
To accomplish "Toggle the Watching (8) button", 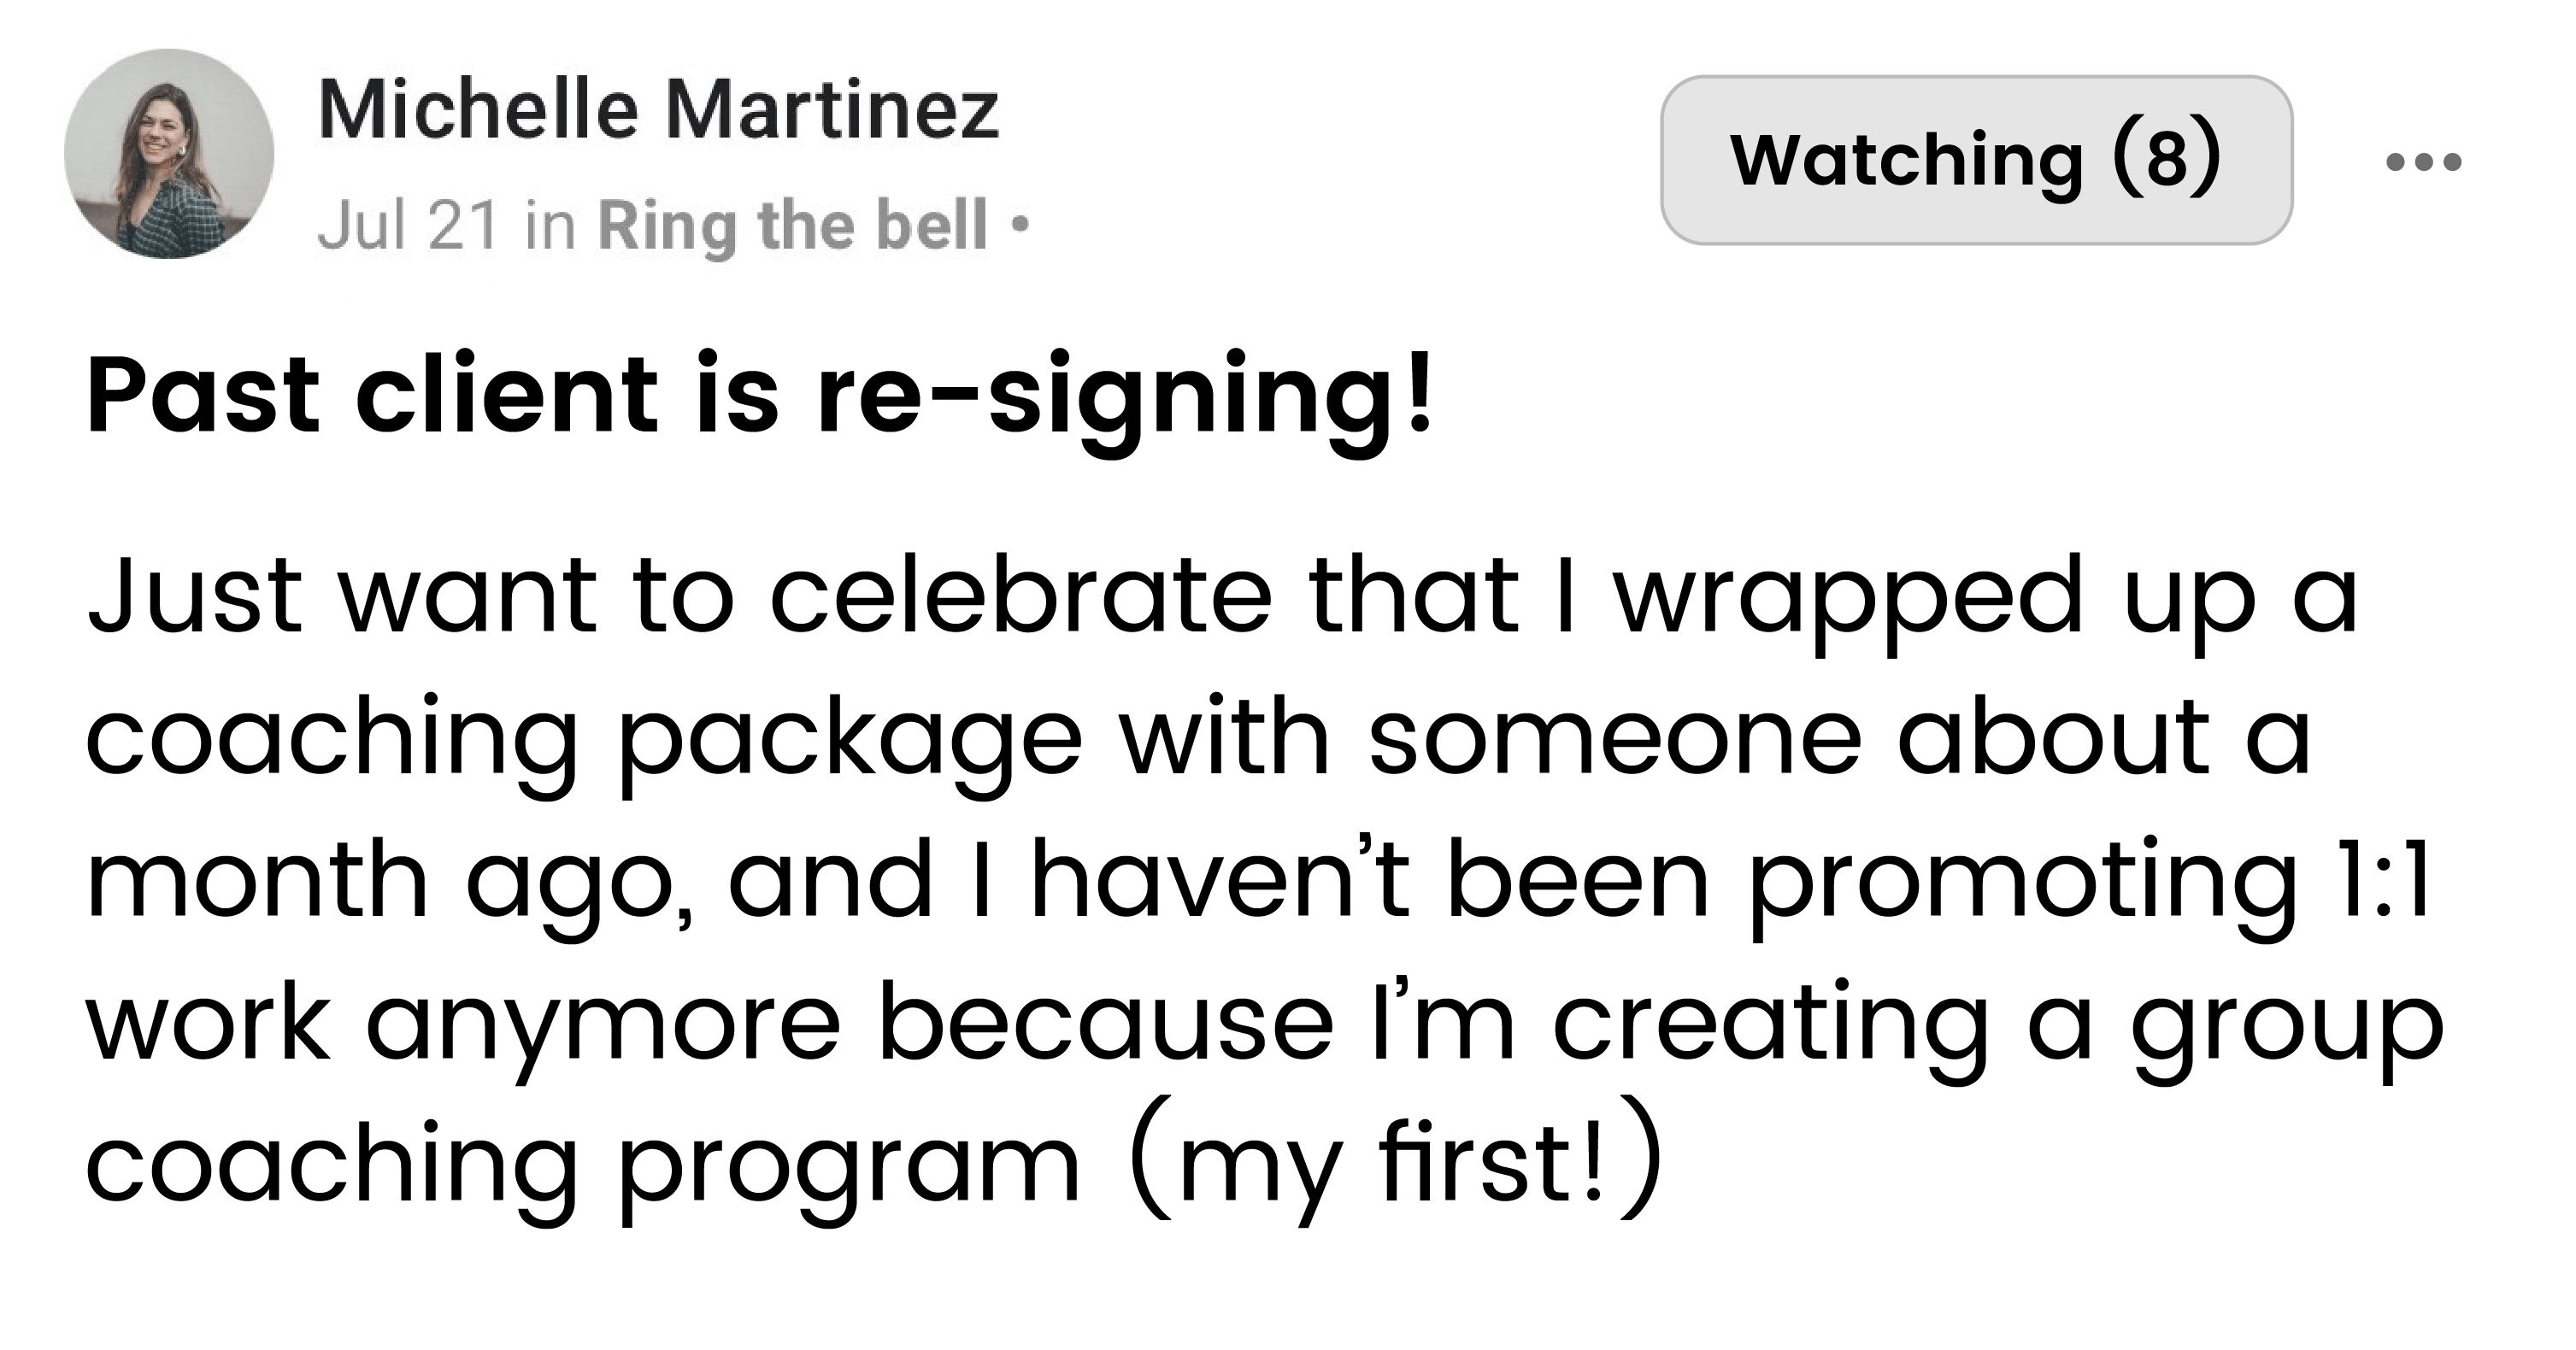I will click(x=1976, y=160).
